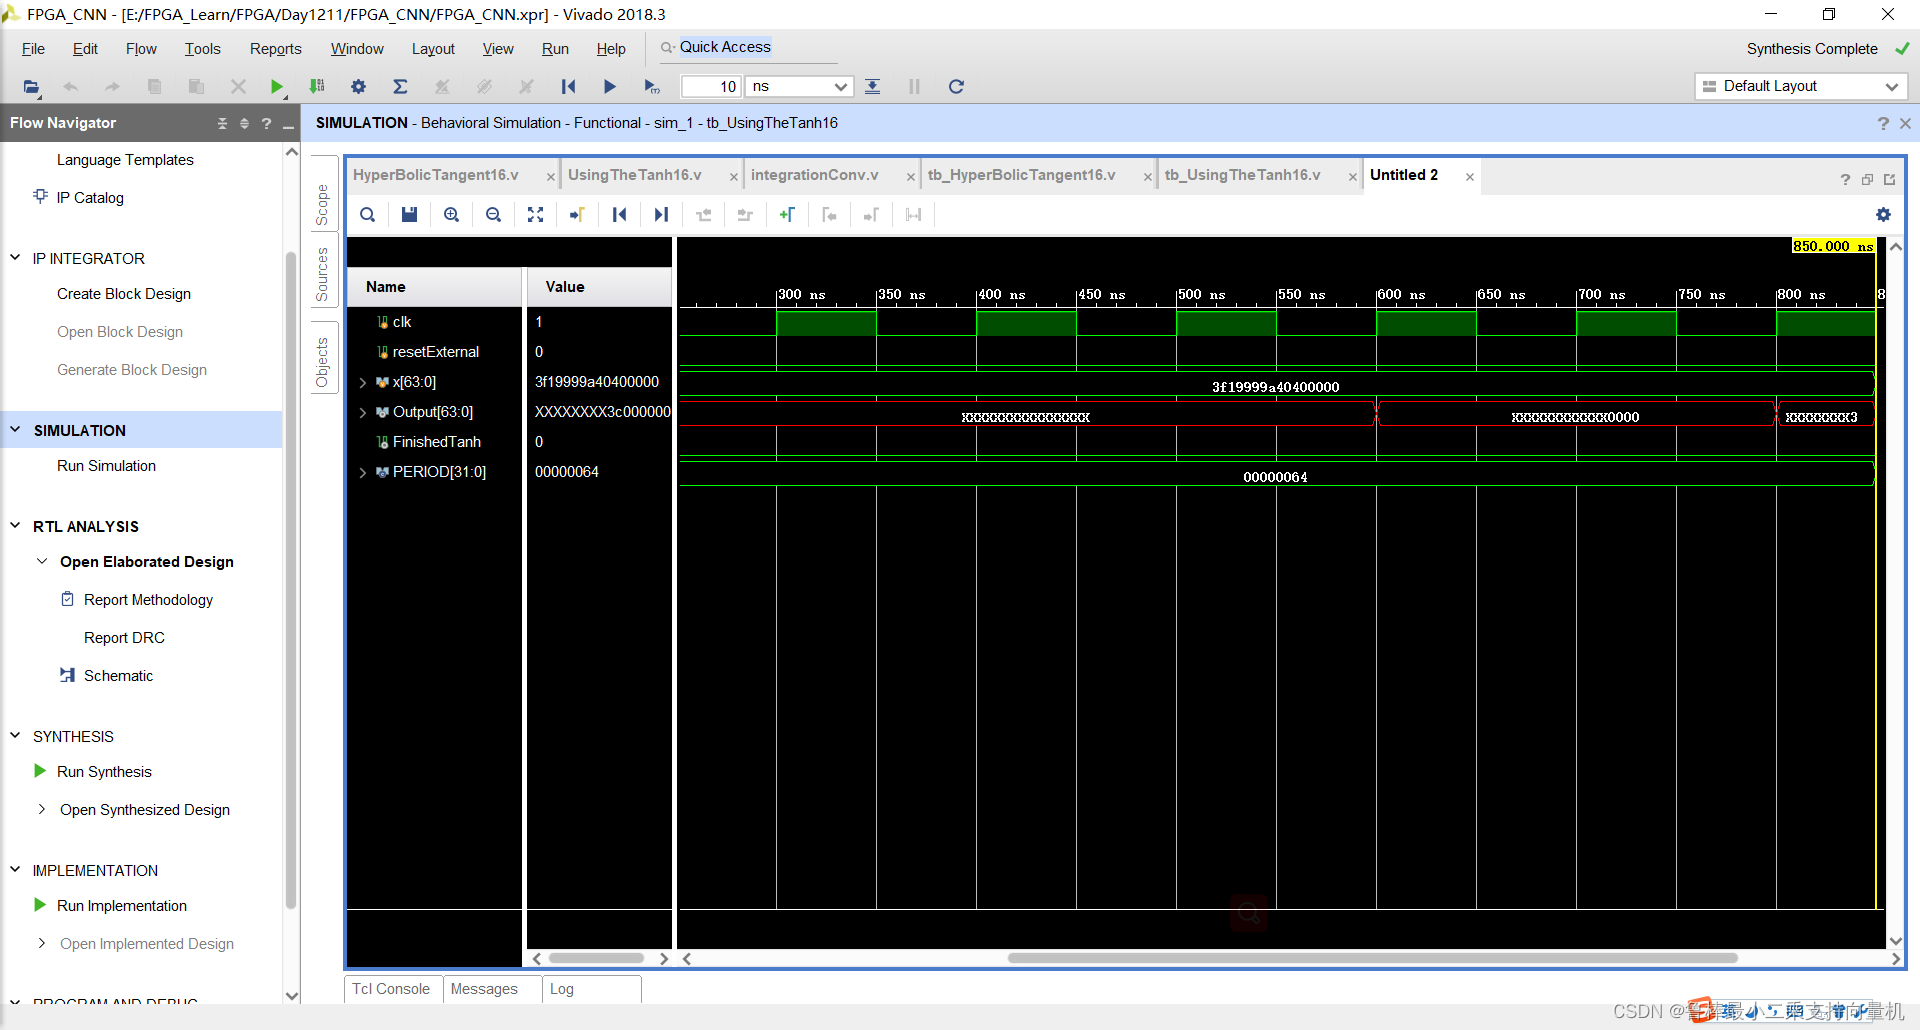This screenshot has height=1030, width=1920.
Task: Open the time unit ns dropdown
Action: point(799,87)
